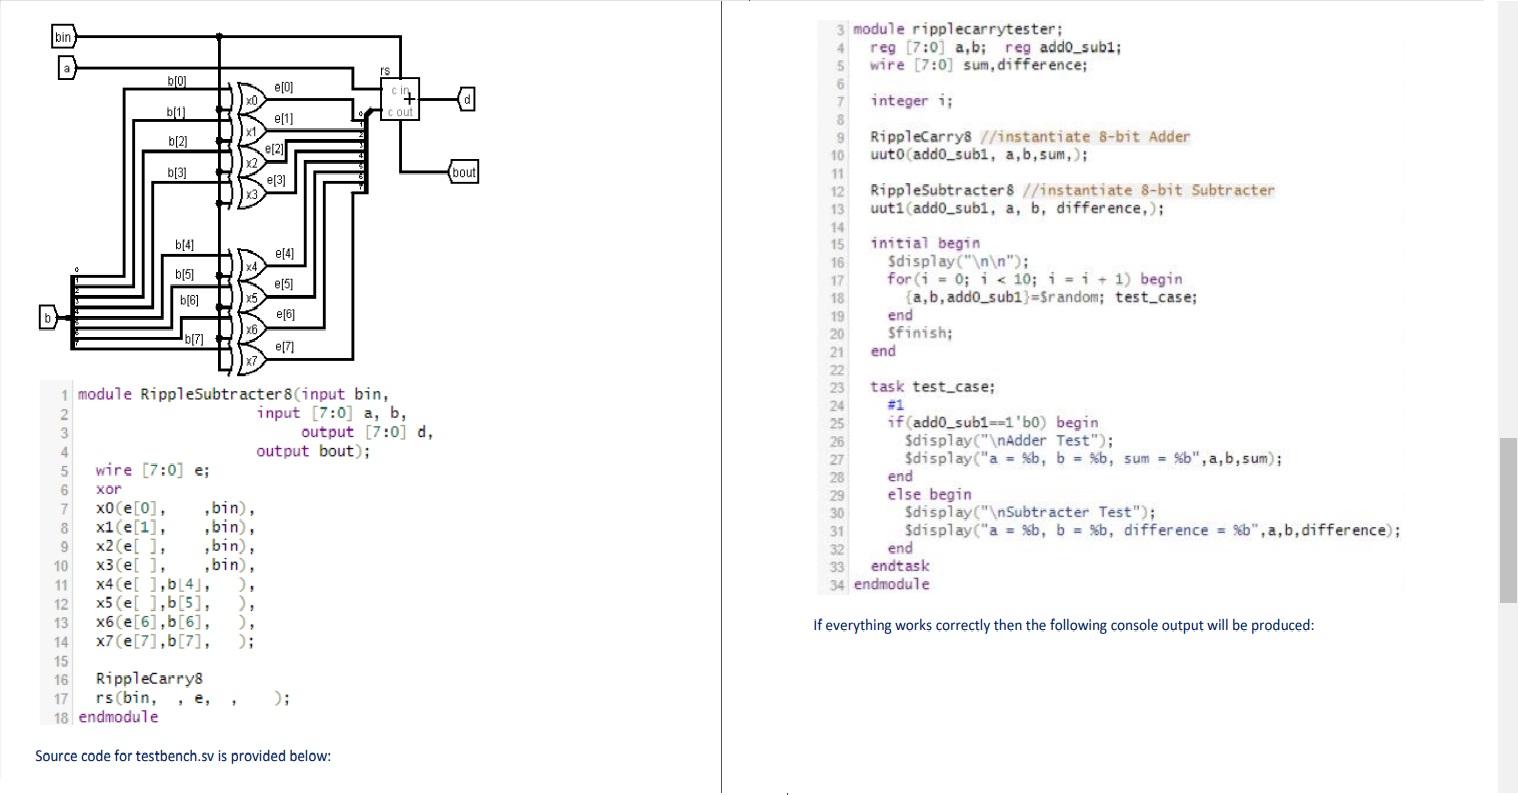Select XOR gate x7 in the schematic
This screenshot has height=795, width=1518.
click(x=253, y=358)
